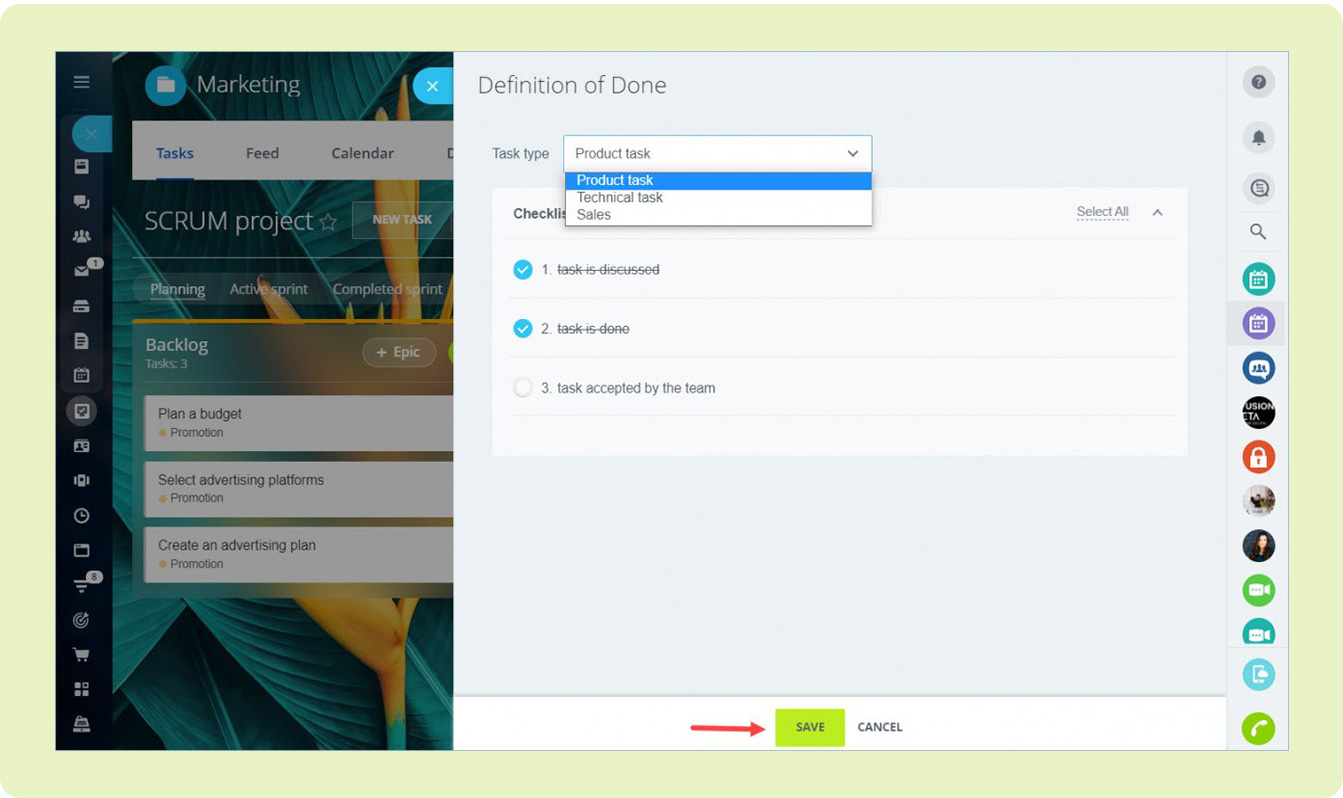
Task: Open the Task type dropdown
Action: (717, 154)
